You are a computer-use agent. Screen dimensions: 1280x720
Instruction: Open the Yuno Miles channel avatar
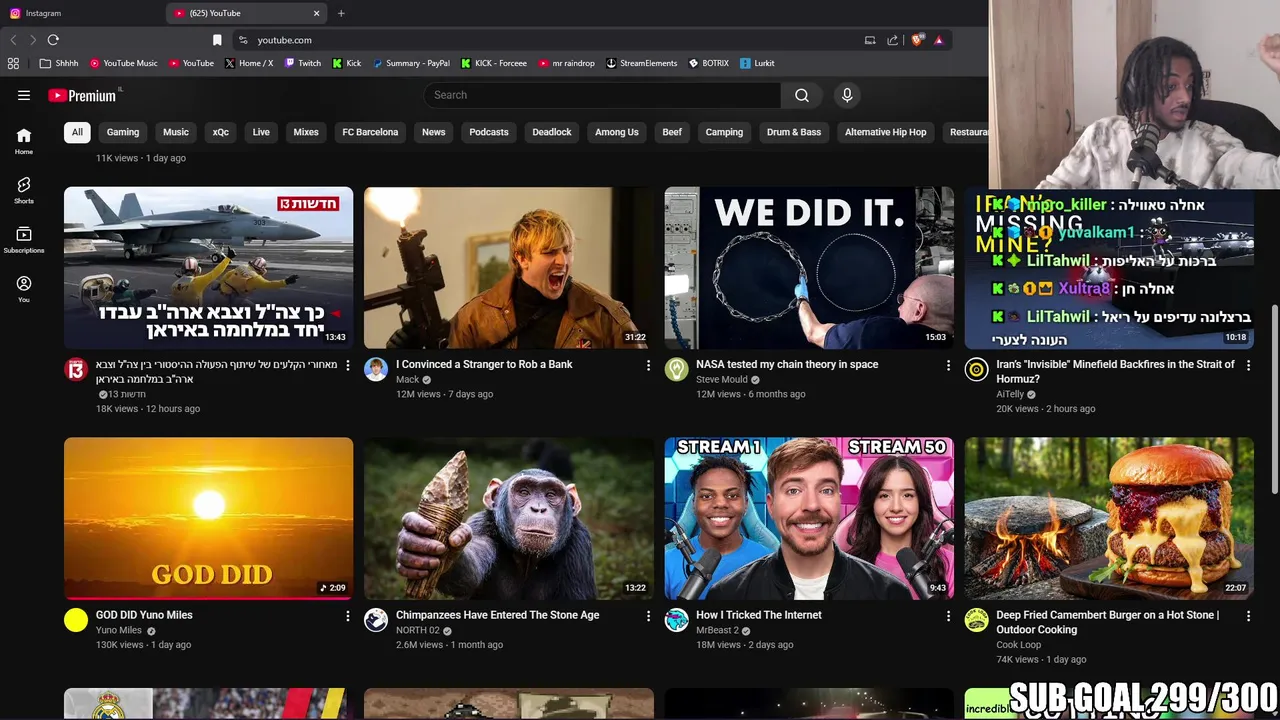[76, 621]
